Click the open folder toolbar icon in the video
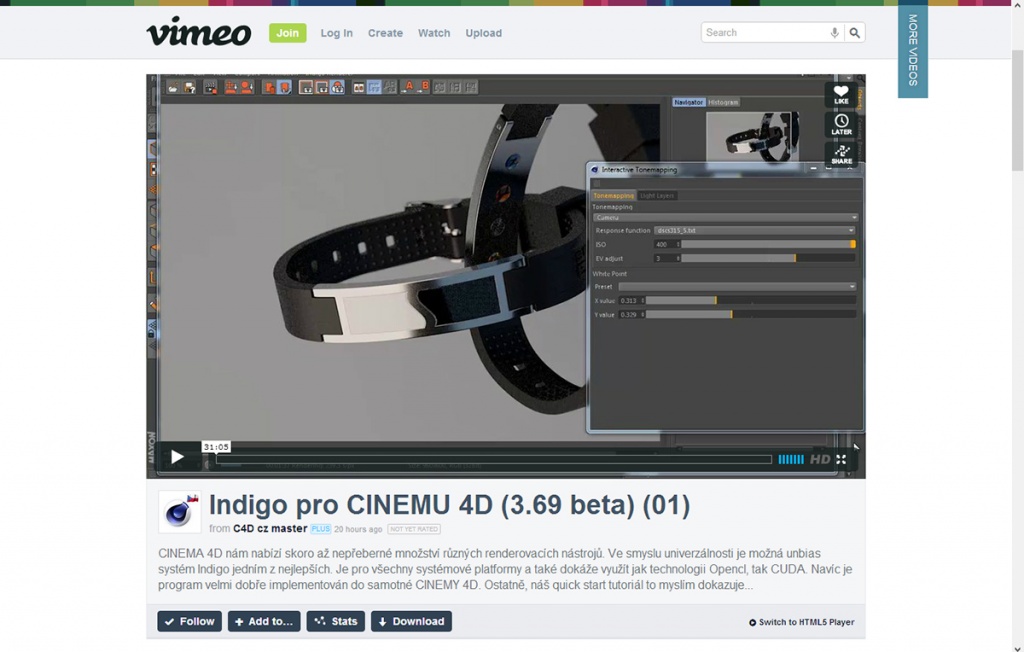Screen dimensions: 1024x652 172,87
